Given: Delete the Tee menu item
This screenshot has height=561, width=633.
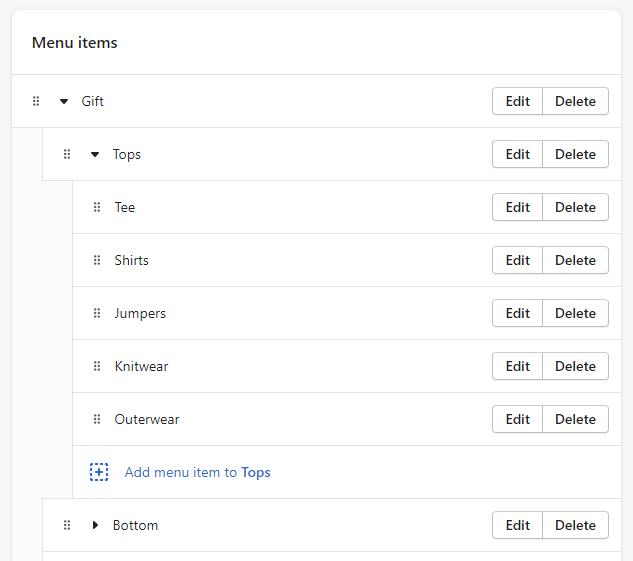Looking at the screenshot, I should point(575,207).
